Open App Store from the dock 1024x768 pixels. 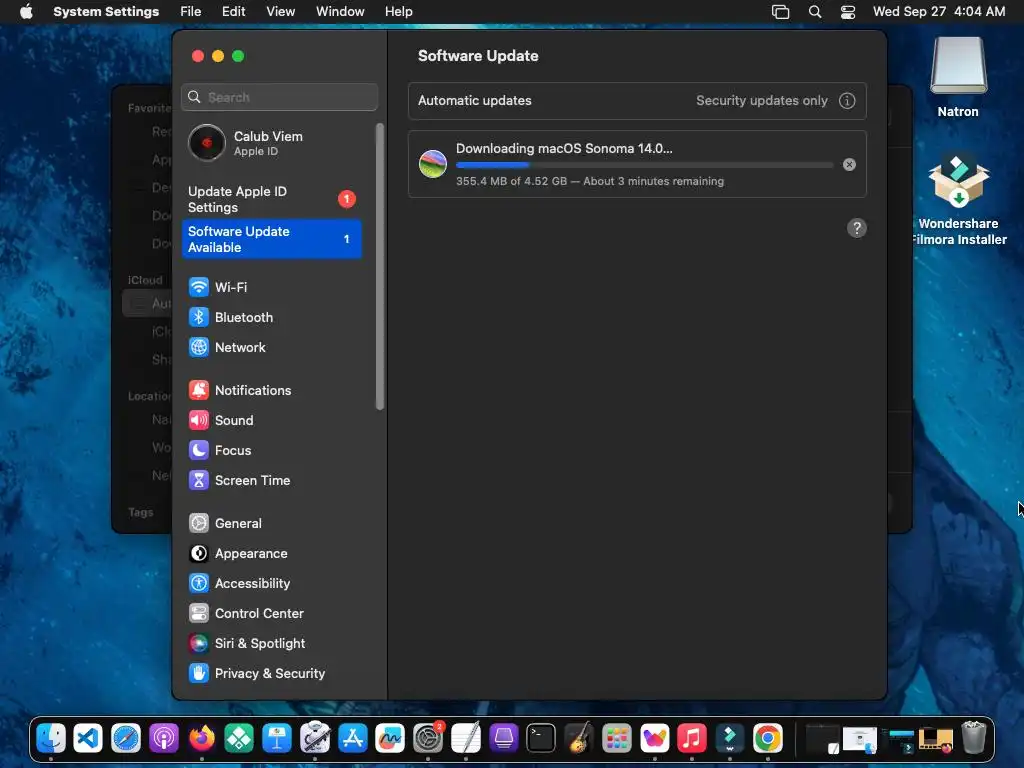point(353,739)
